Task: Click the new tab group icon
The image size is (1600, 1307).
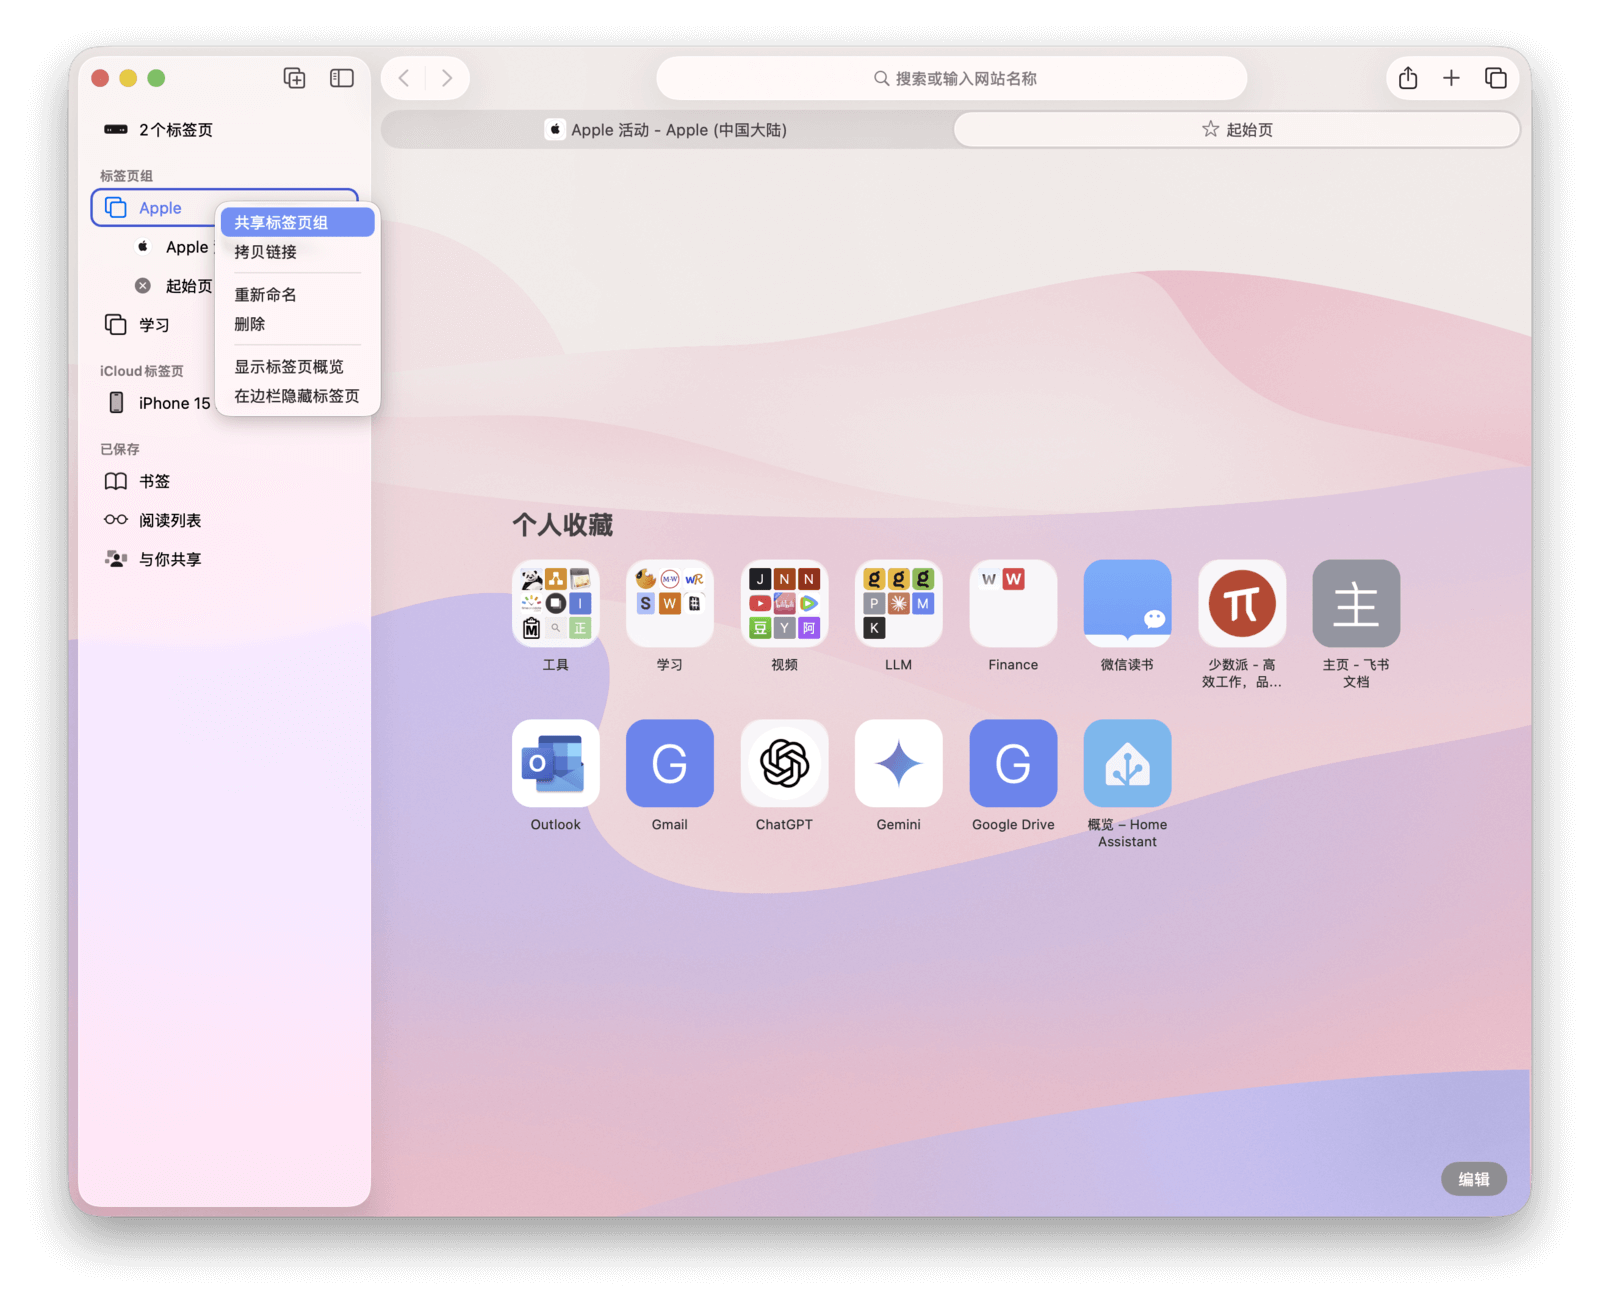Action: (294, 78)
